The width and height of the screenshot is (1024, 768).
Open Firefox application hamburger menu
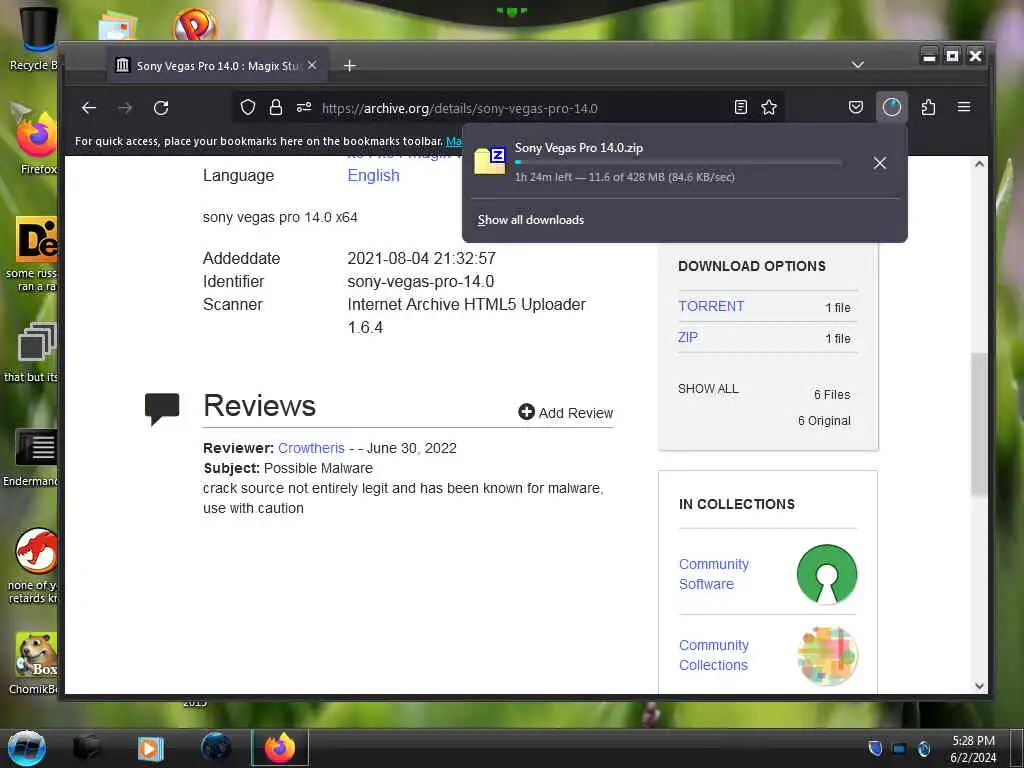[964, 107]
